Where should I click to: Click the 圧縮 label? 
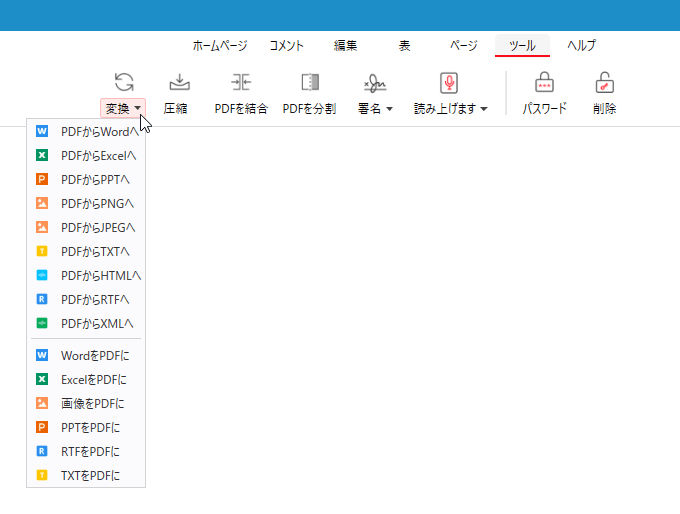(x=176, y=108)
